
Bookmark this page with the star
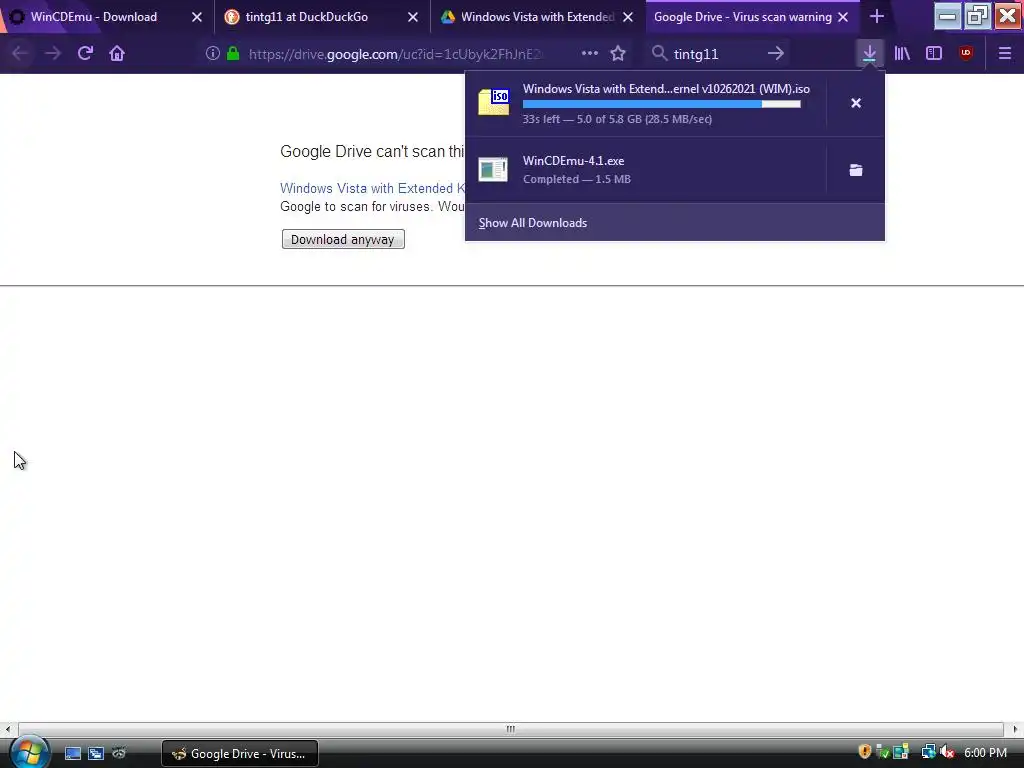[x=618, y=54]
